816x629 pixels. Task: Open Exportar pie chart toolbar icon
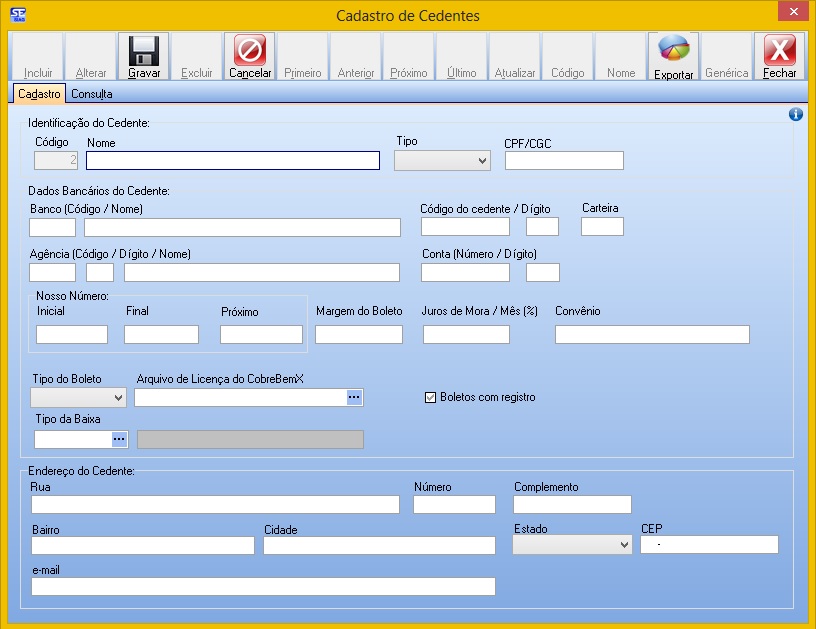tap(673, 51)
